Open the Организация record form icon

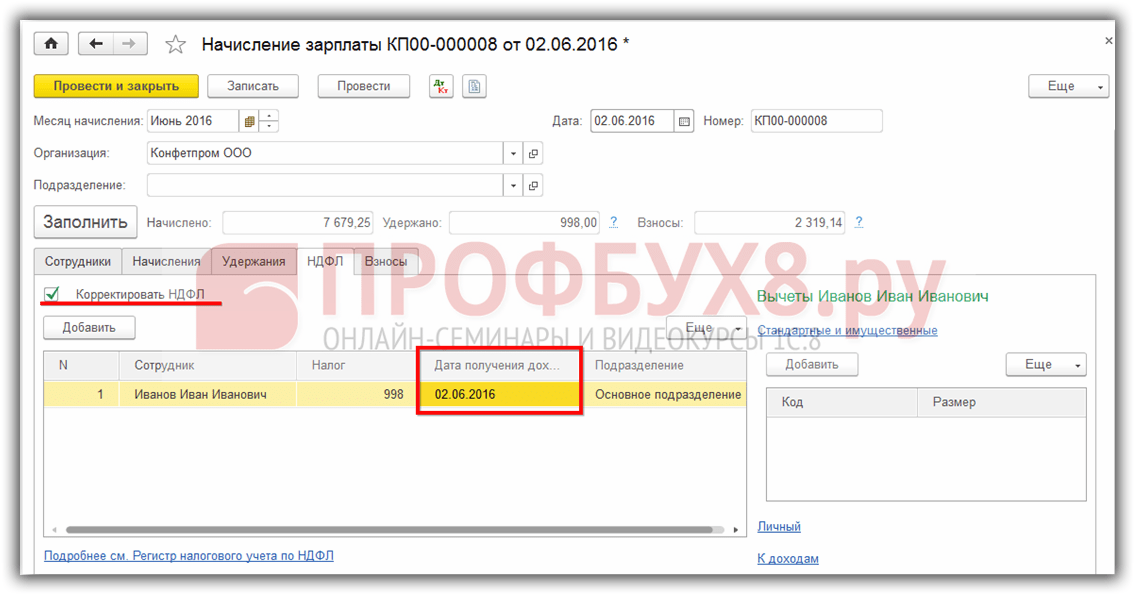pyautogui.click(x=533, y=153)
